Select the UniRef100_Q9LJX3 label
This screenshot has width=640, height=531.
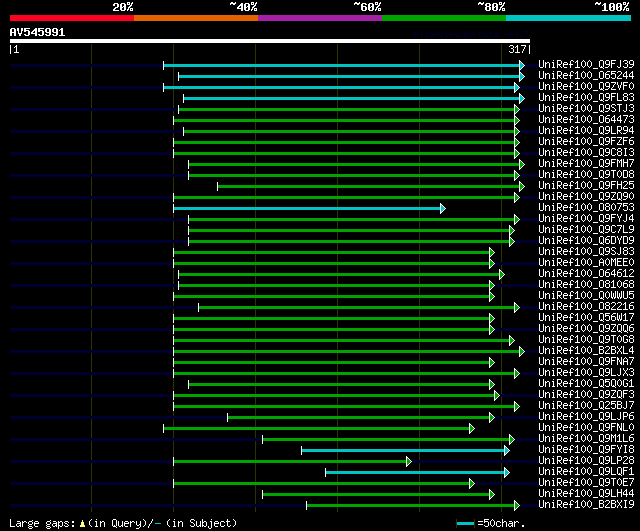click(x=586, y=373)
